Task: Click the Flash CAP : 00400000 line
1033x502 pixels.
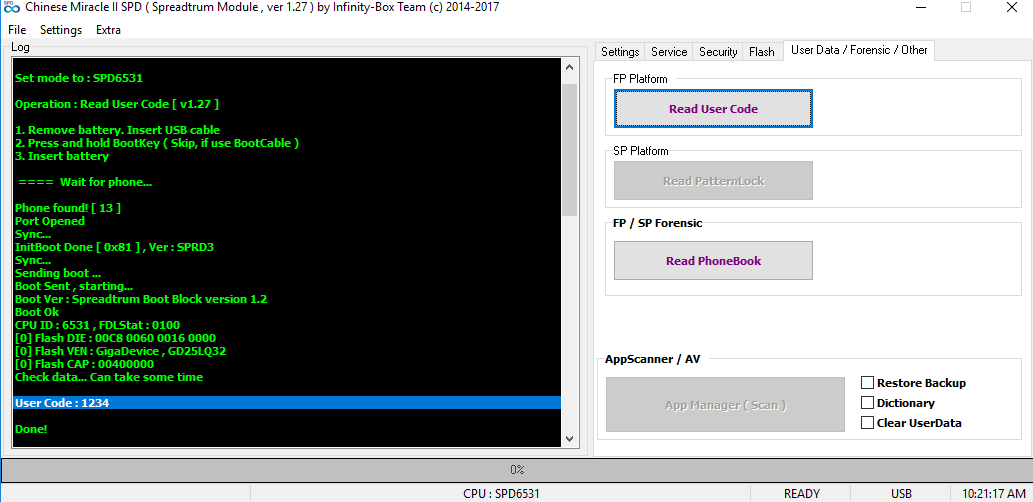Action: [84, 364]
